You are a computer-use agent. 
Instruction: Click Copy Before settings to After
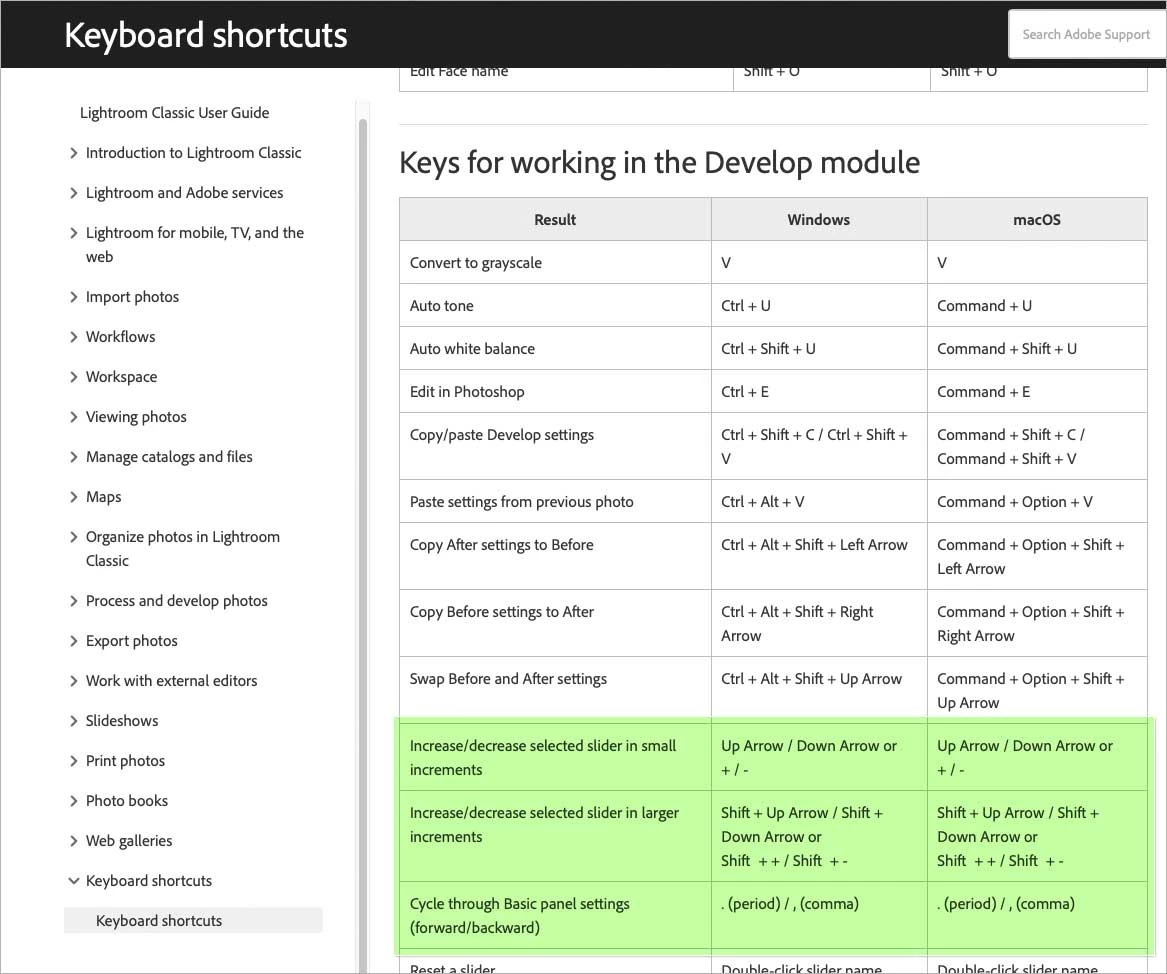(502, 612)
